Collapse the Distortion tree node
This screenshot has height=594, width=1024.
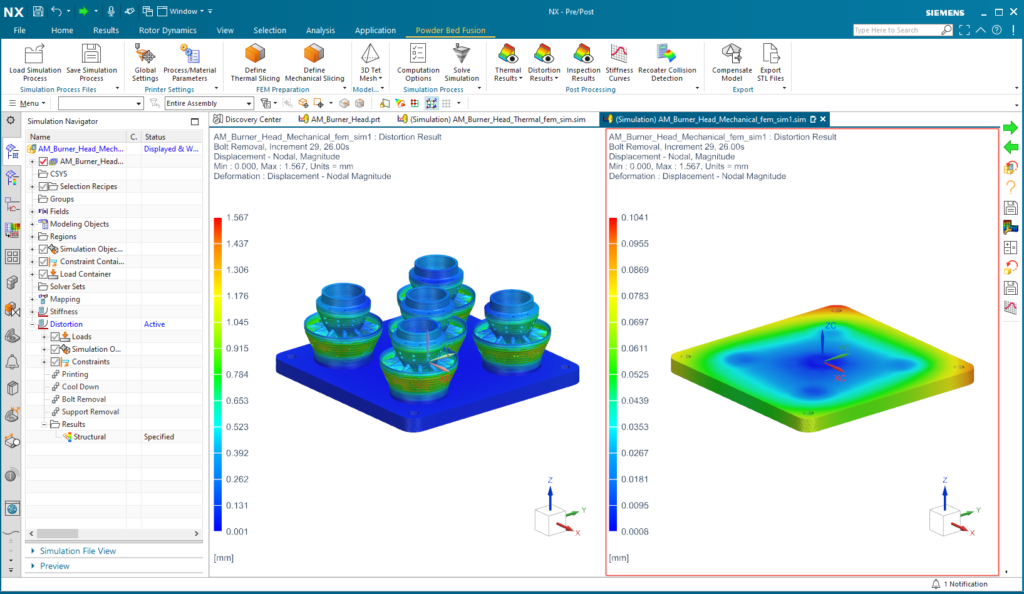coord(32,324)
